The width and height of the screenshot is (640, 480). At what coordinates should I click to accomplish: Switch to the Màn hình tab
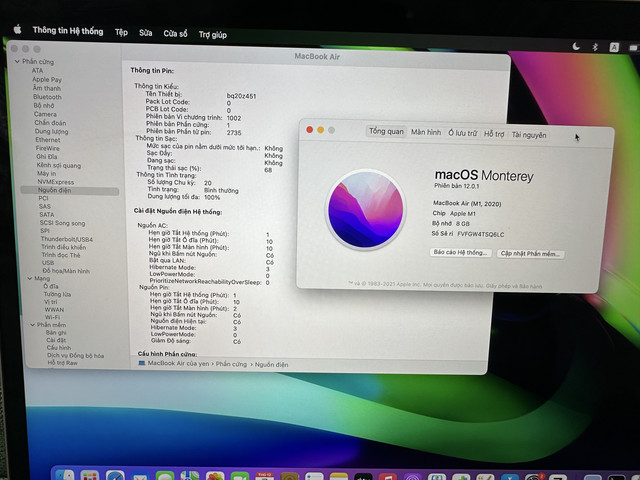(x=426, y=132)
